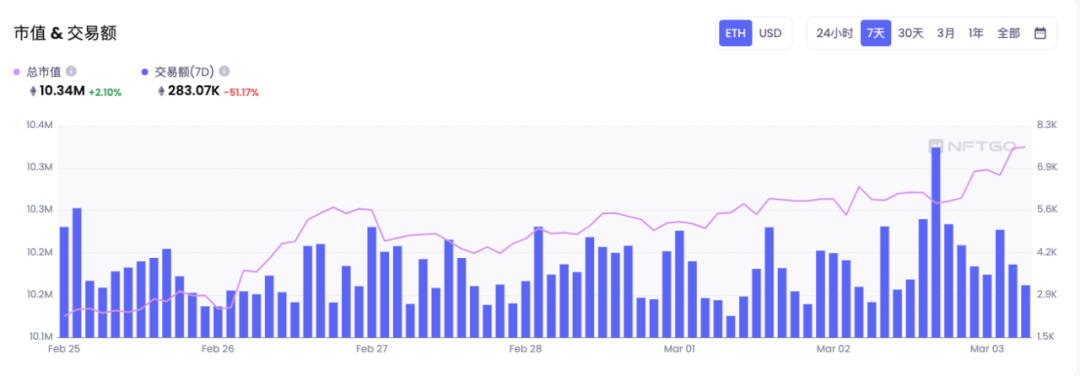Viewport: 1080px width, 376px height.
Task: Click Ethereum symbol beside 10.34M value
Action: [32, 91]
